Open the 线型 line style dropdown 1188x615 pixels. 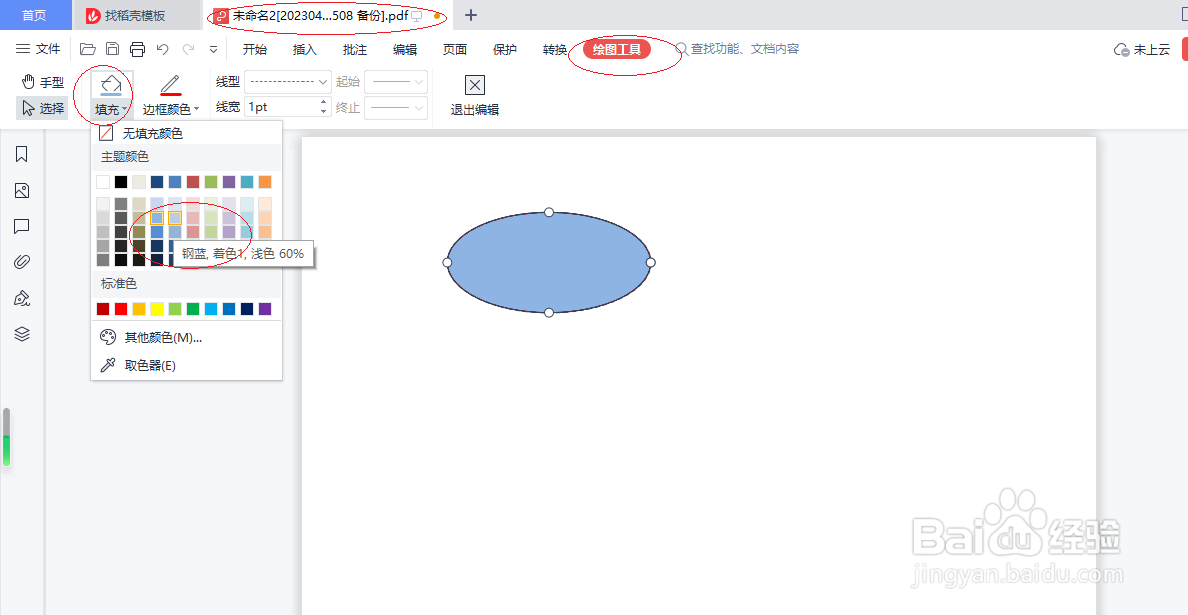click(287, 82)
